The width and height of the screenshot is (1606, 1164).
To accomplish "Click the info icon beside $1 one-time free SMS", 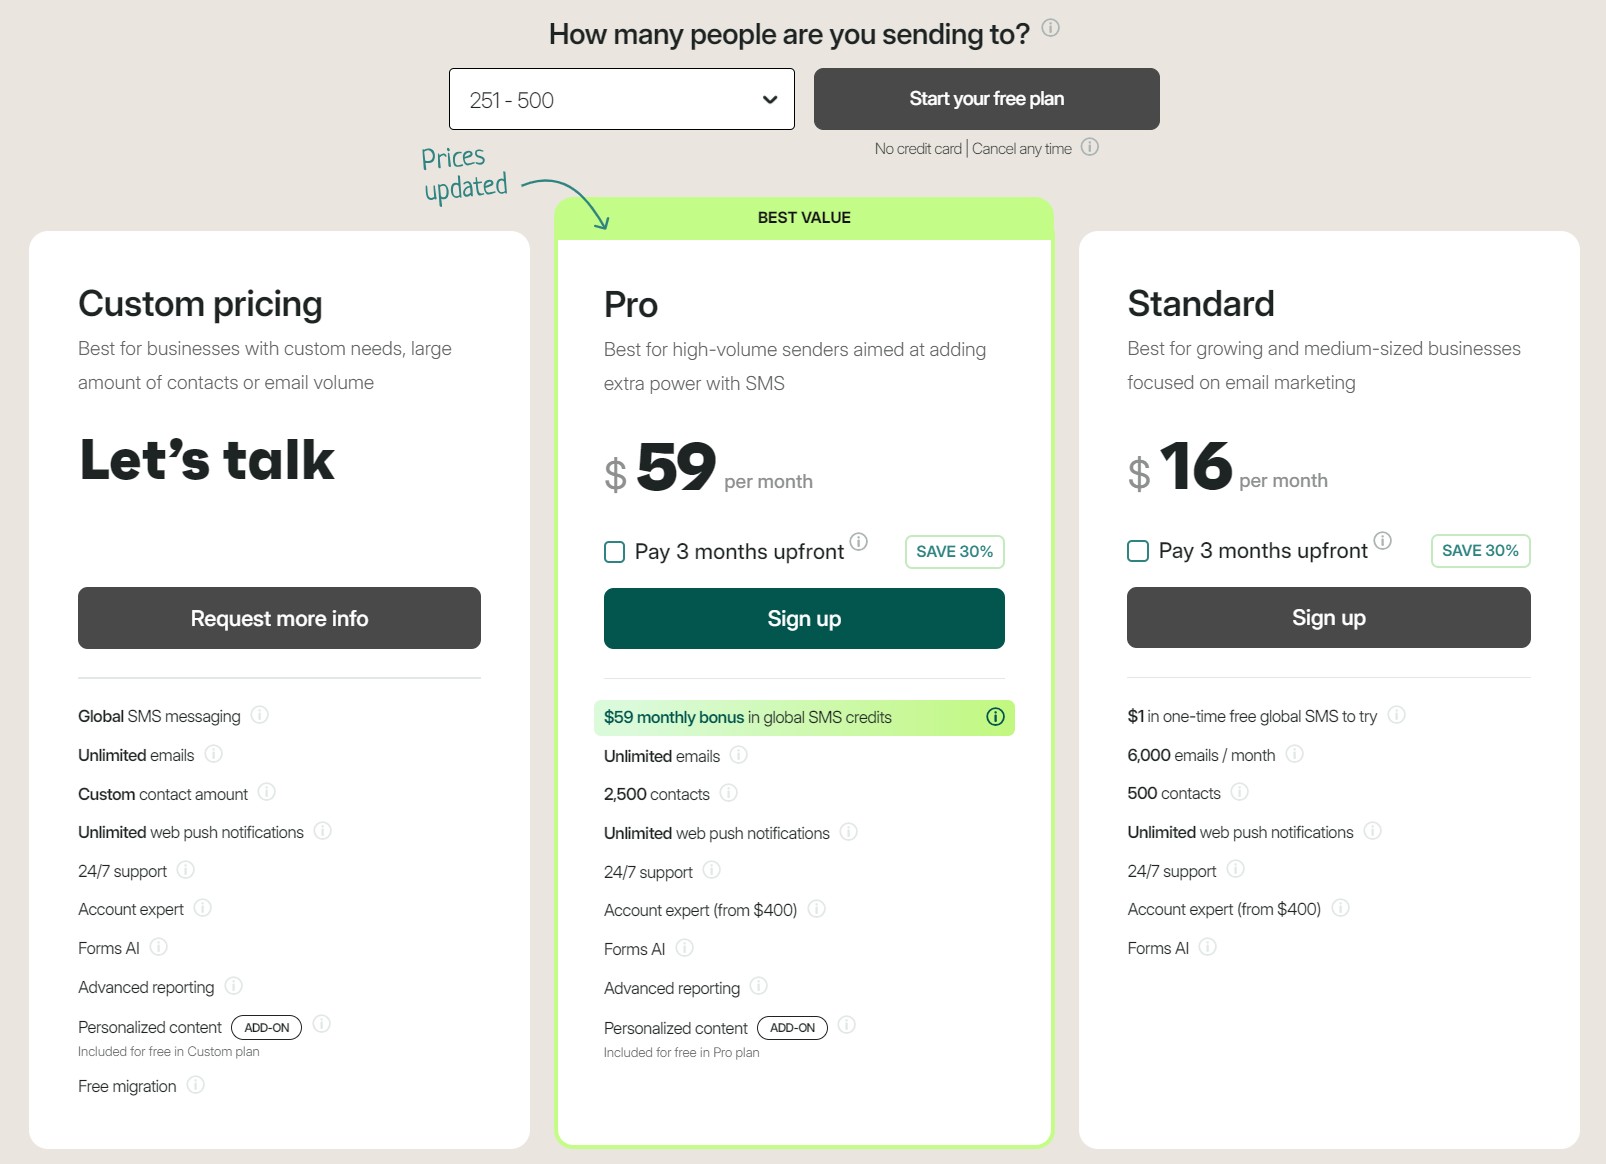I will point(1398,716).
